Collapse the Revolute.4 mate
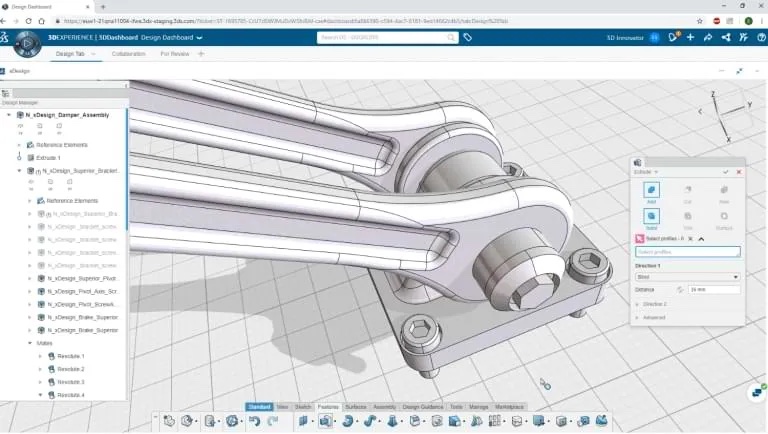768x434 pixels. pos(40,395)
